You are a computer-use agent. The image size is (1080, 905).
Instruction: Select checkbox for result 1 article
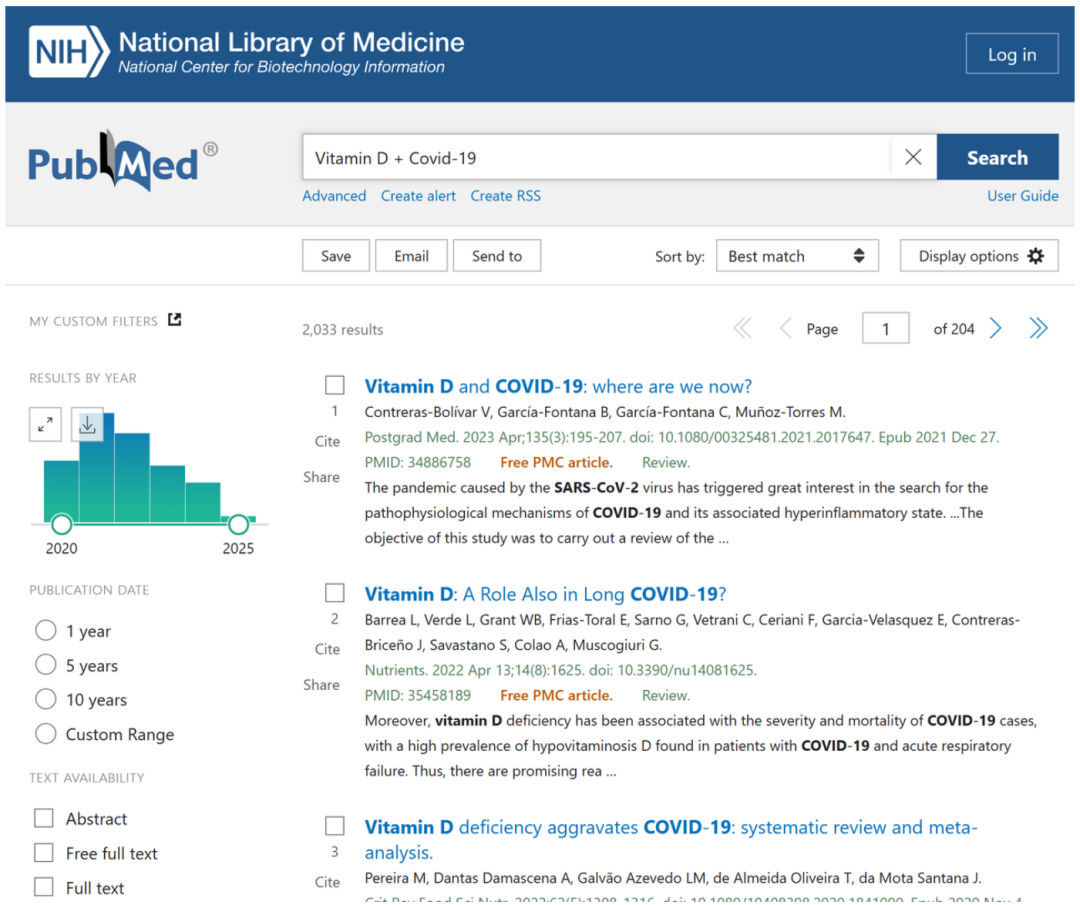[x=335, y=385]
